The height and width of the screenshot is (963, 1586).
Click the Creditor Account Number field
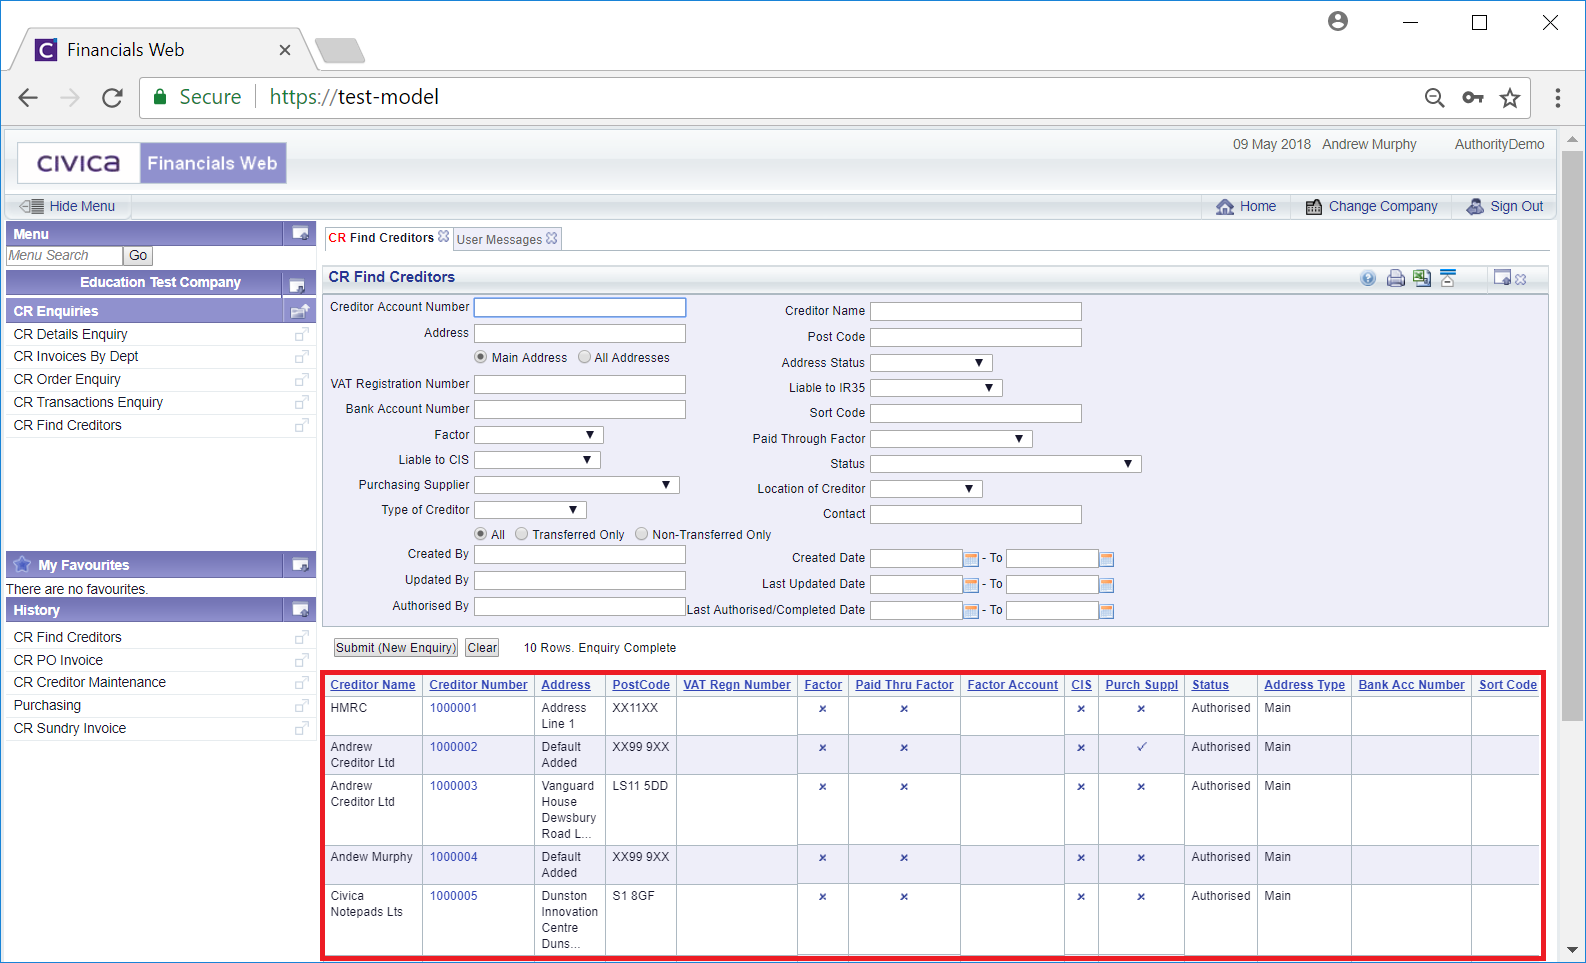580,308
